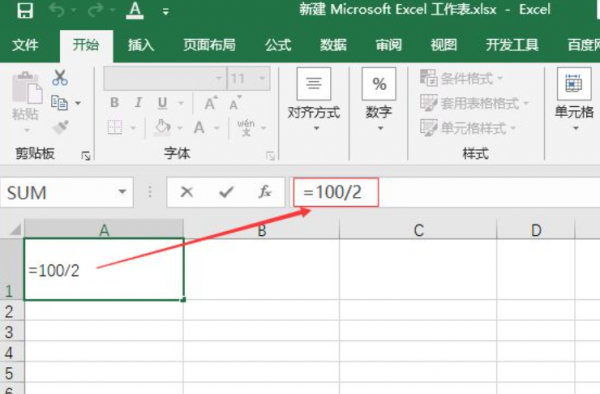This screenshot has height=394, width=600.
Task: Open 条件格式 conditional formatting
Action: click(x=461, y=78)
